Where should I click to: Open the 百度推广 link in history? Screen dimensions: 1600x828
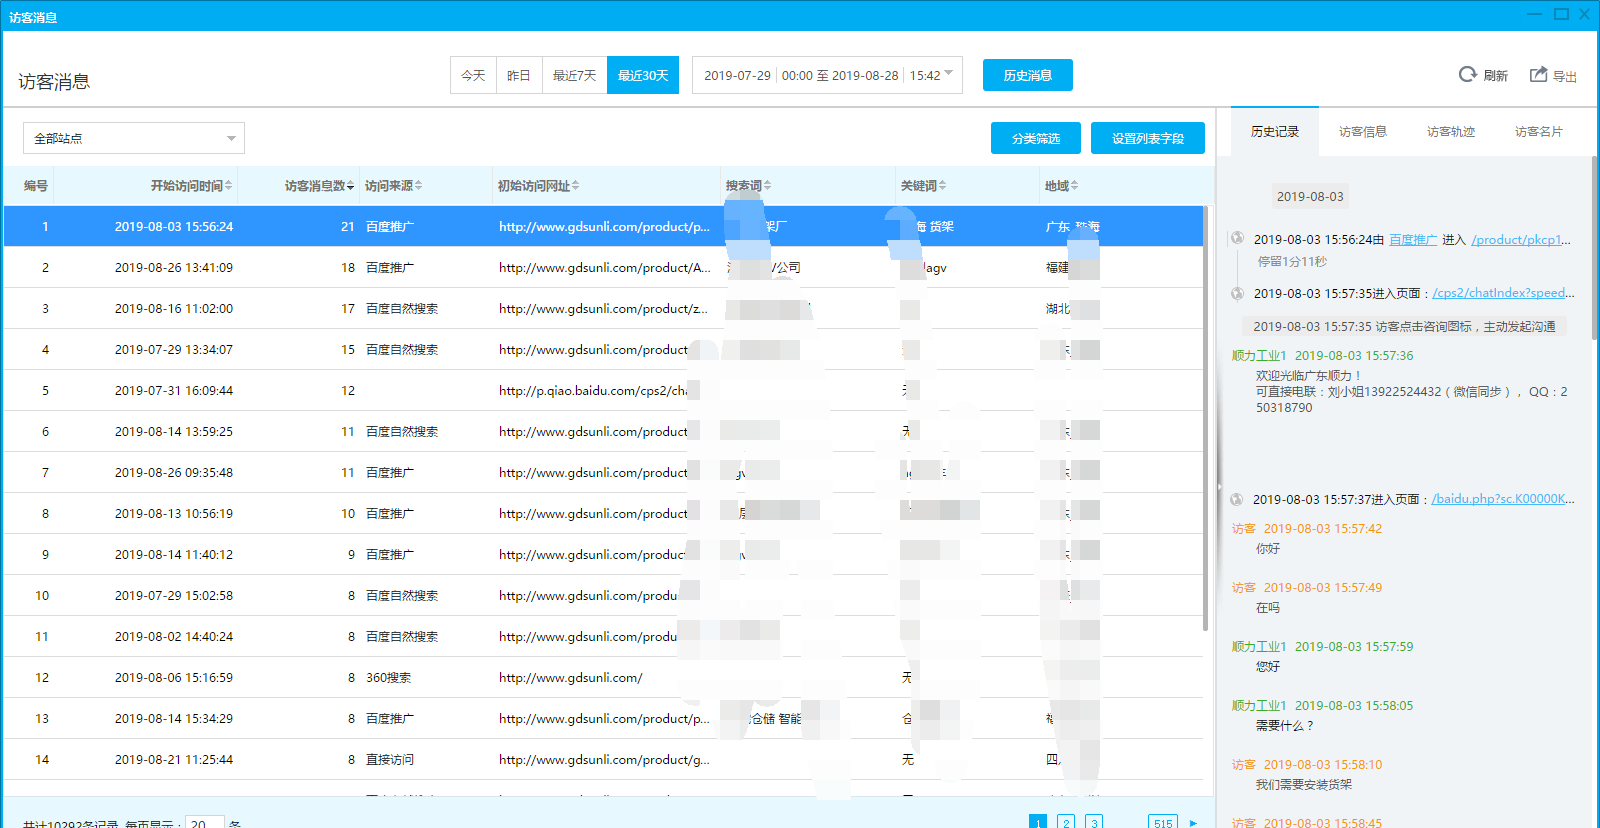pyautogui.click(x=1412, y=240)
